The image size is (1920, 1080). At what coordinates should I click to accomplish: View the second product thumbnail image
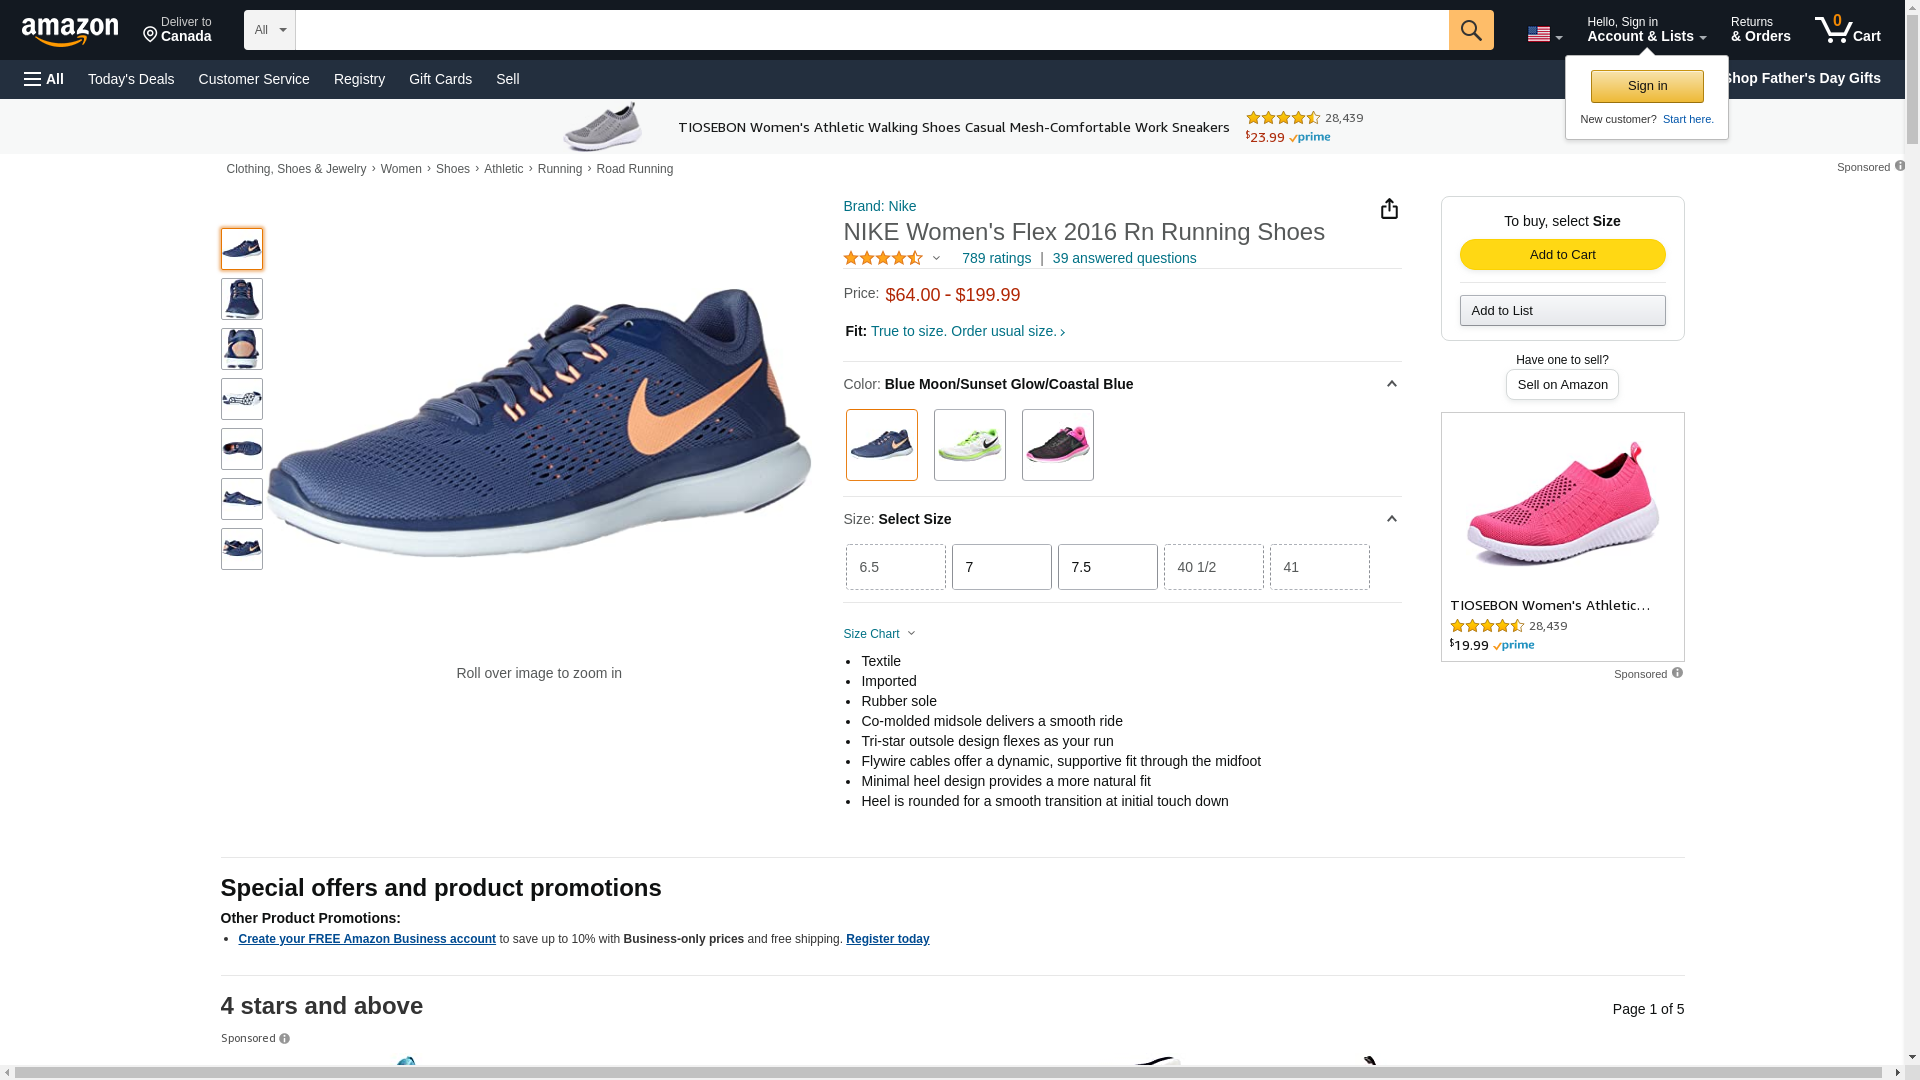(x=241, y=299)
